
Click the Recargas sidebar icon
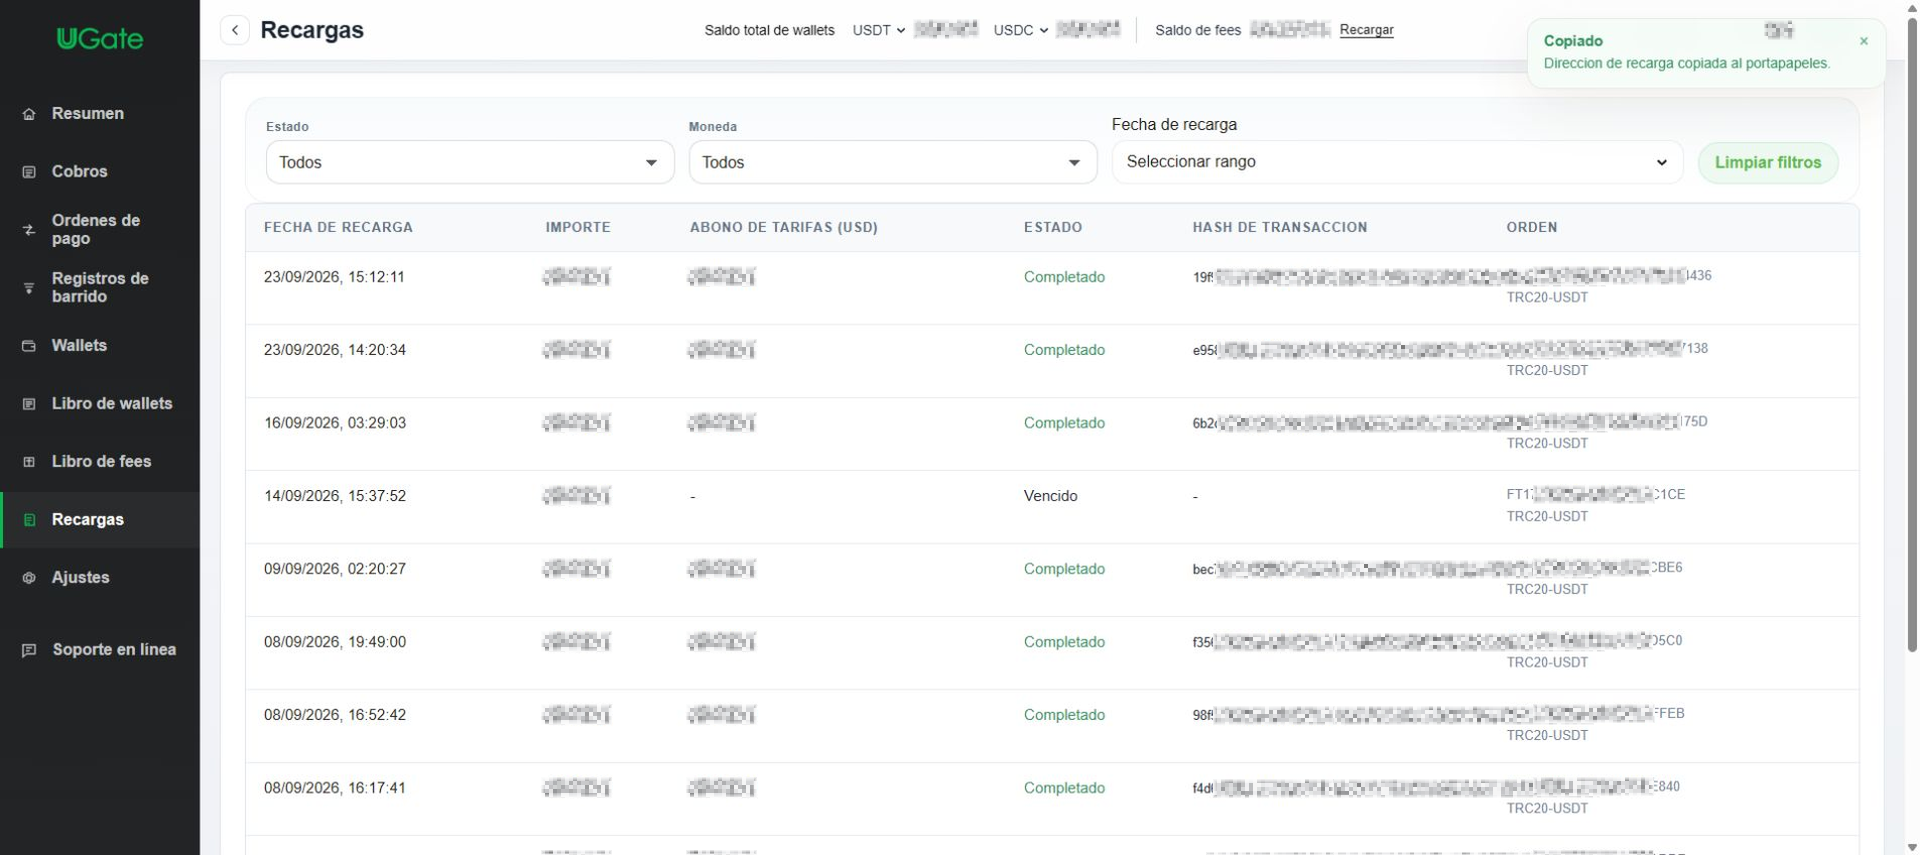click(29, 520)
